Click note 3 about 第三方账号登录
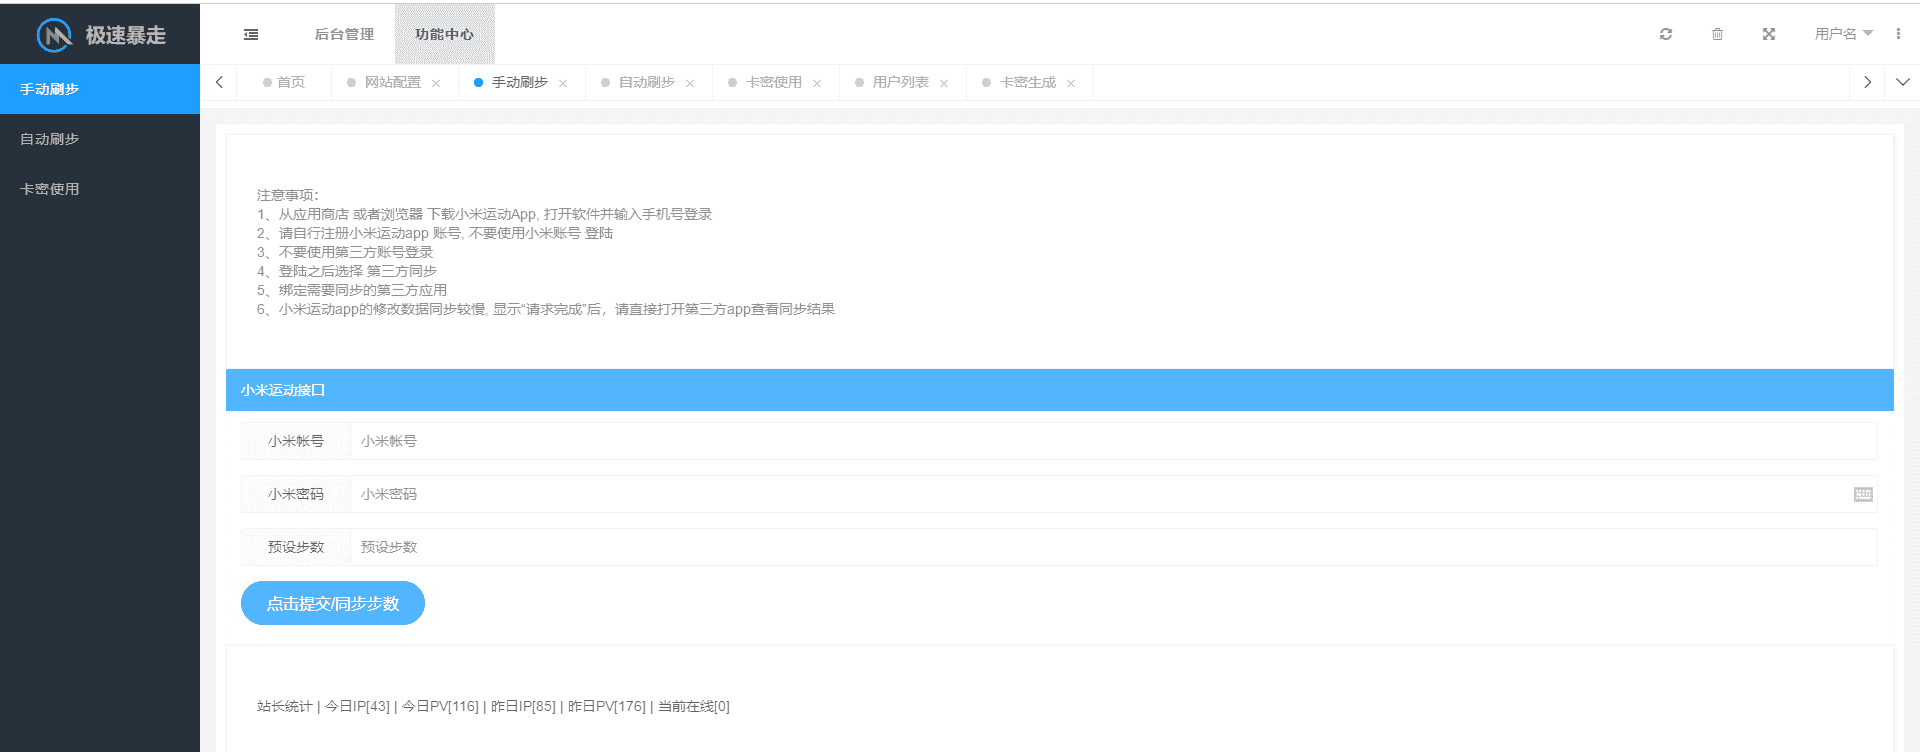The image size is (1920, 752). tap(345, 252)
